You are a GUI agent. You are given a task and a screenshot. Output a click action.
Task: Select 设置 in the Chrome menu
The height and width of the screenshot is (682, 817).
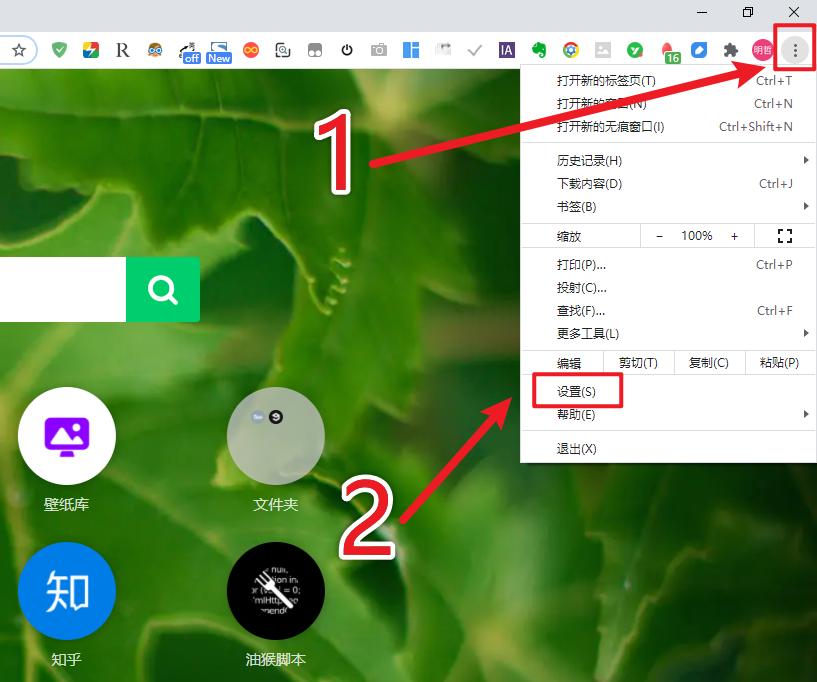577,390
